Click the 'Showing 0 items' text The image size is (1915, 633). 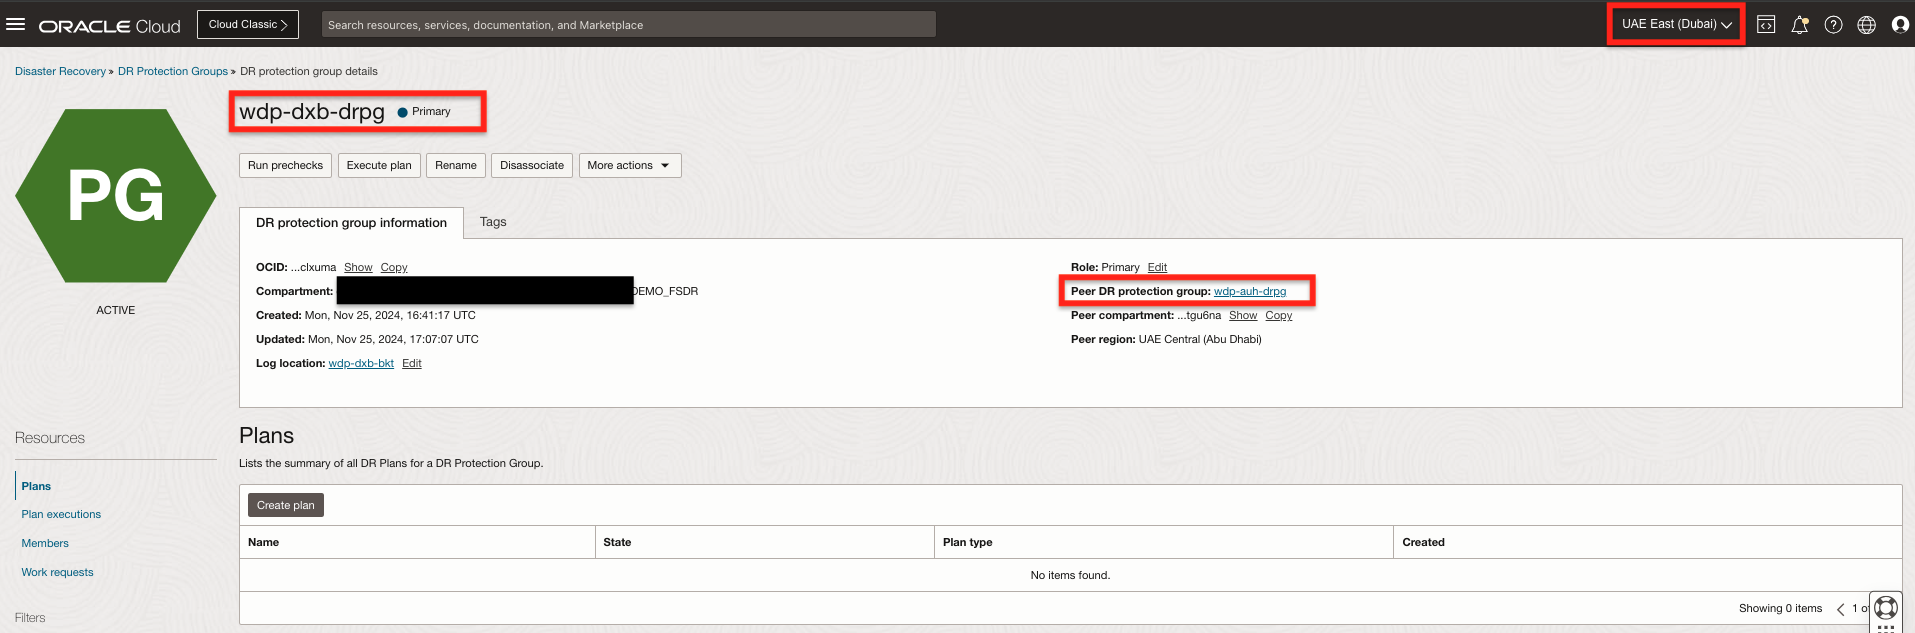click(1780, 608)
